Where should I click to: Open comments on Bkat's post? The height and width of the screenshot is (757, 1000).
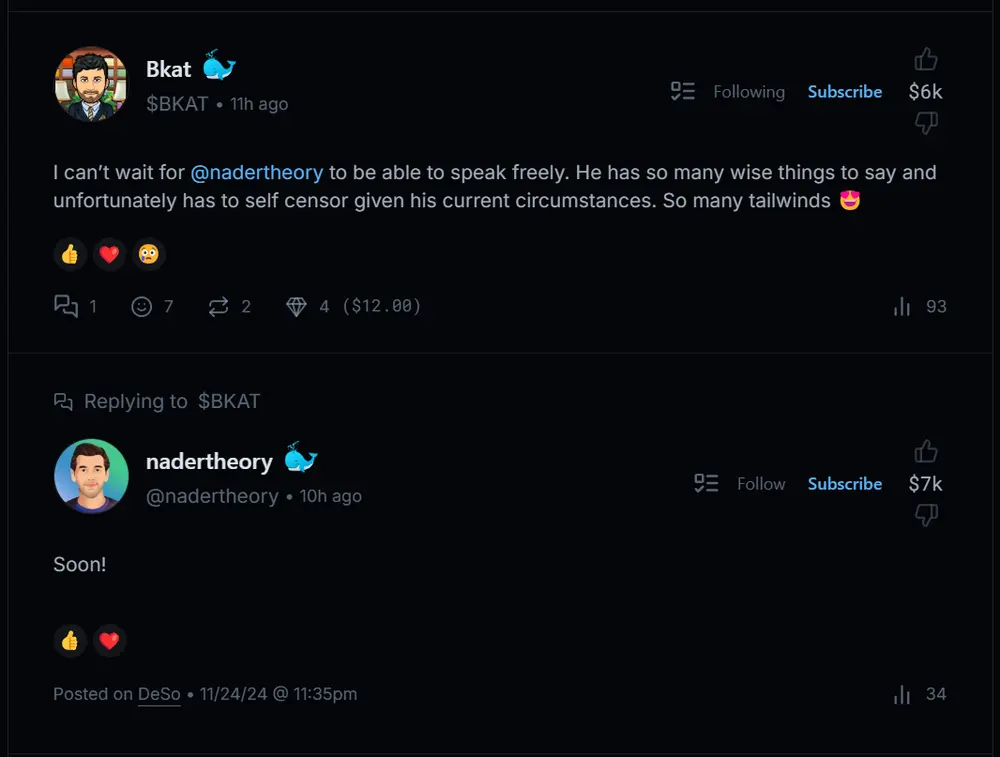pos(66,306)
